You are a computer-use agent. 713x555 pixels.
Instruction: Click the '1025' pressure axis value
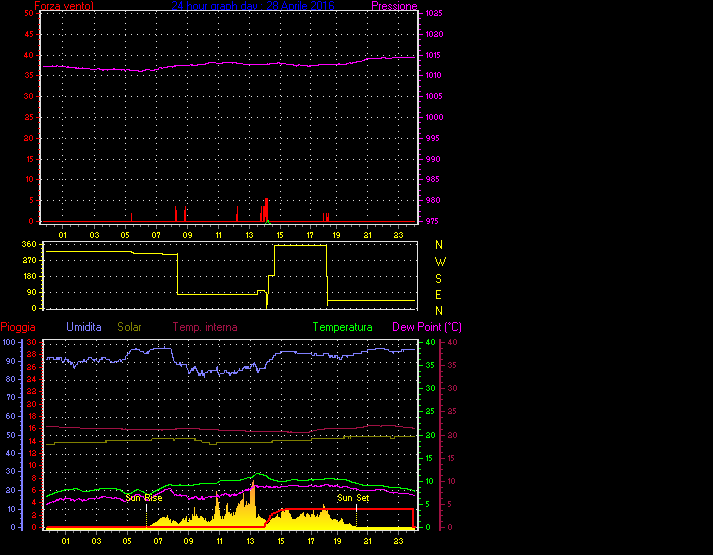(x=434, y=13)
